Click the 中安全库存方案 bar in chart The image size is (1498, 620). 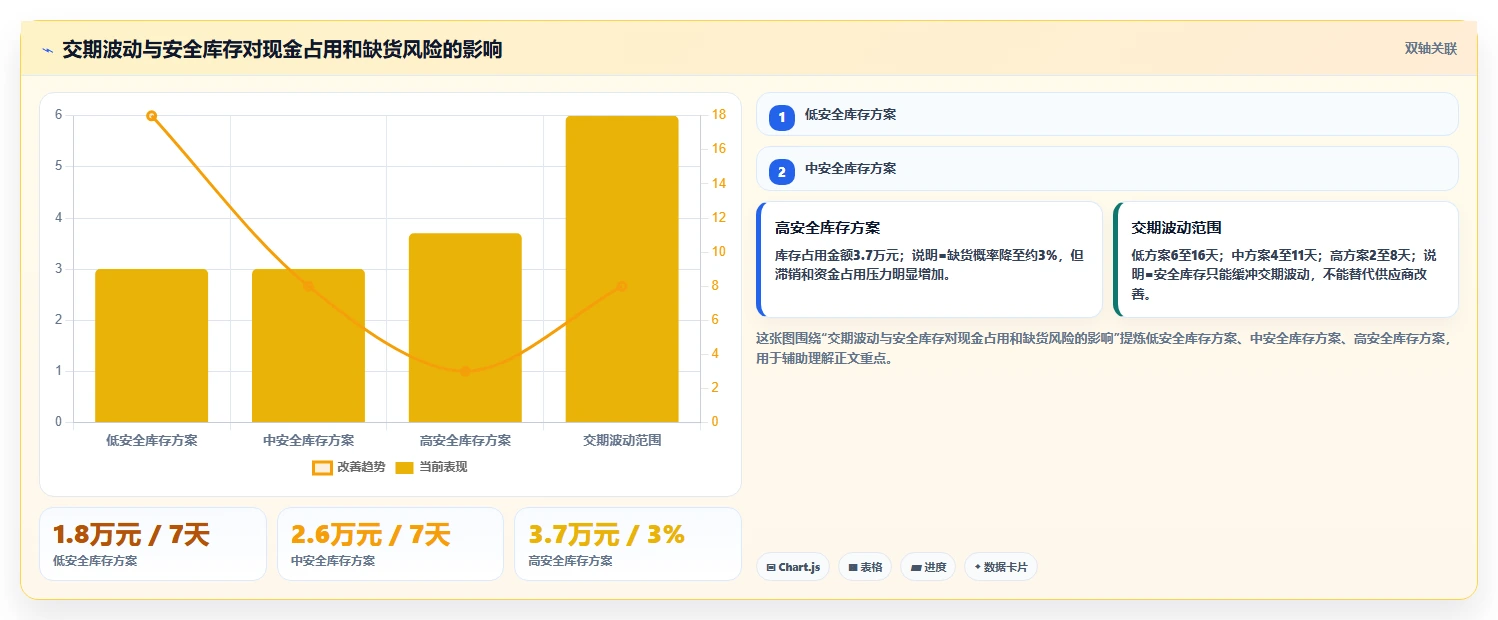pos(308,345)
